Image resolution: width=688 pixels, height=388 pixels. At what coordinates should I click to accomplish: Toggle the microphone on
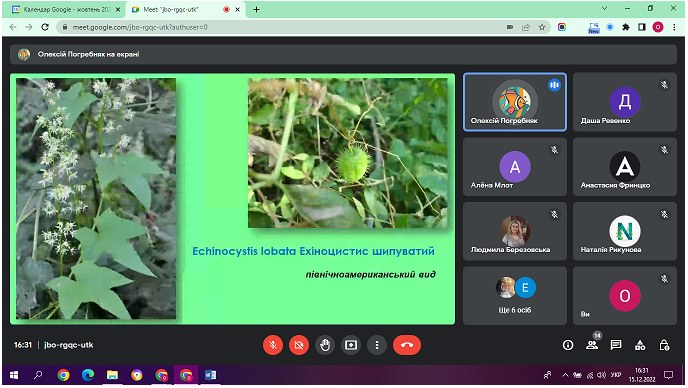tap(273, 345)
